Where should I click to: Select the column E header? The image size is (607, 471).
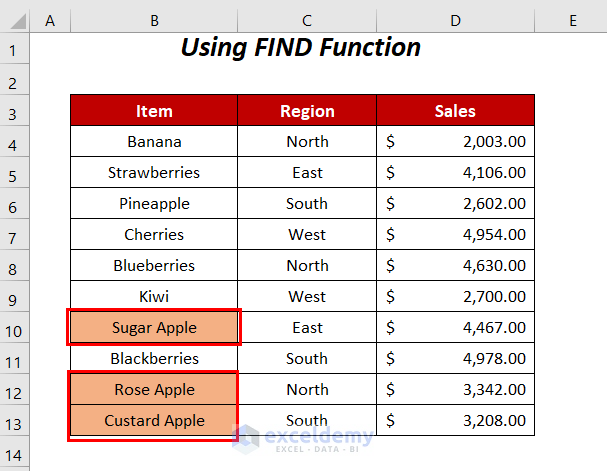pos(572,20)
